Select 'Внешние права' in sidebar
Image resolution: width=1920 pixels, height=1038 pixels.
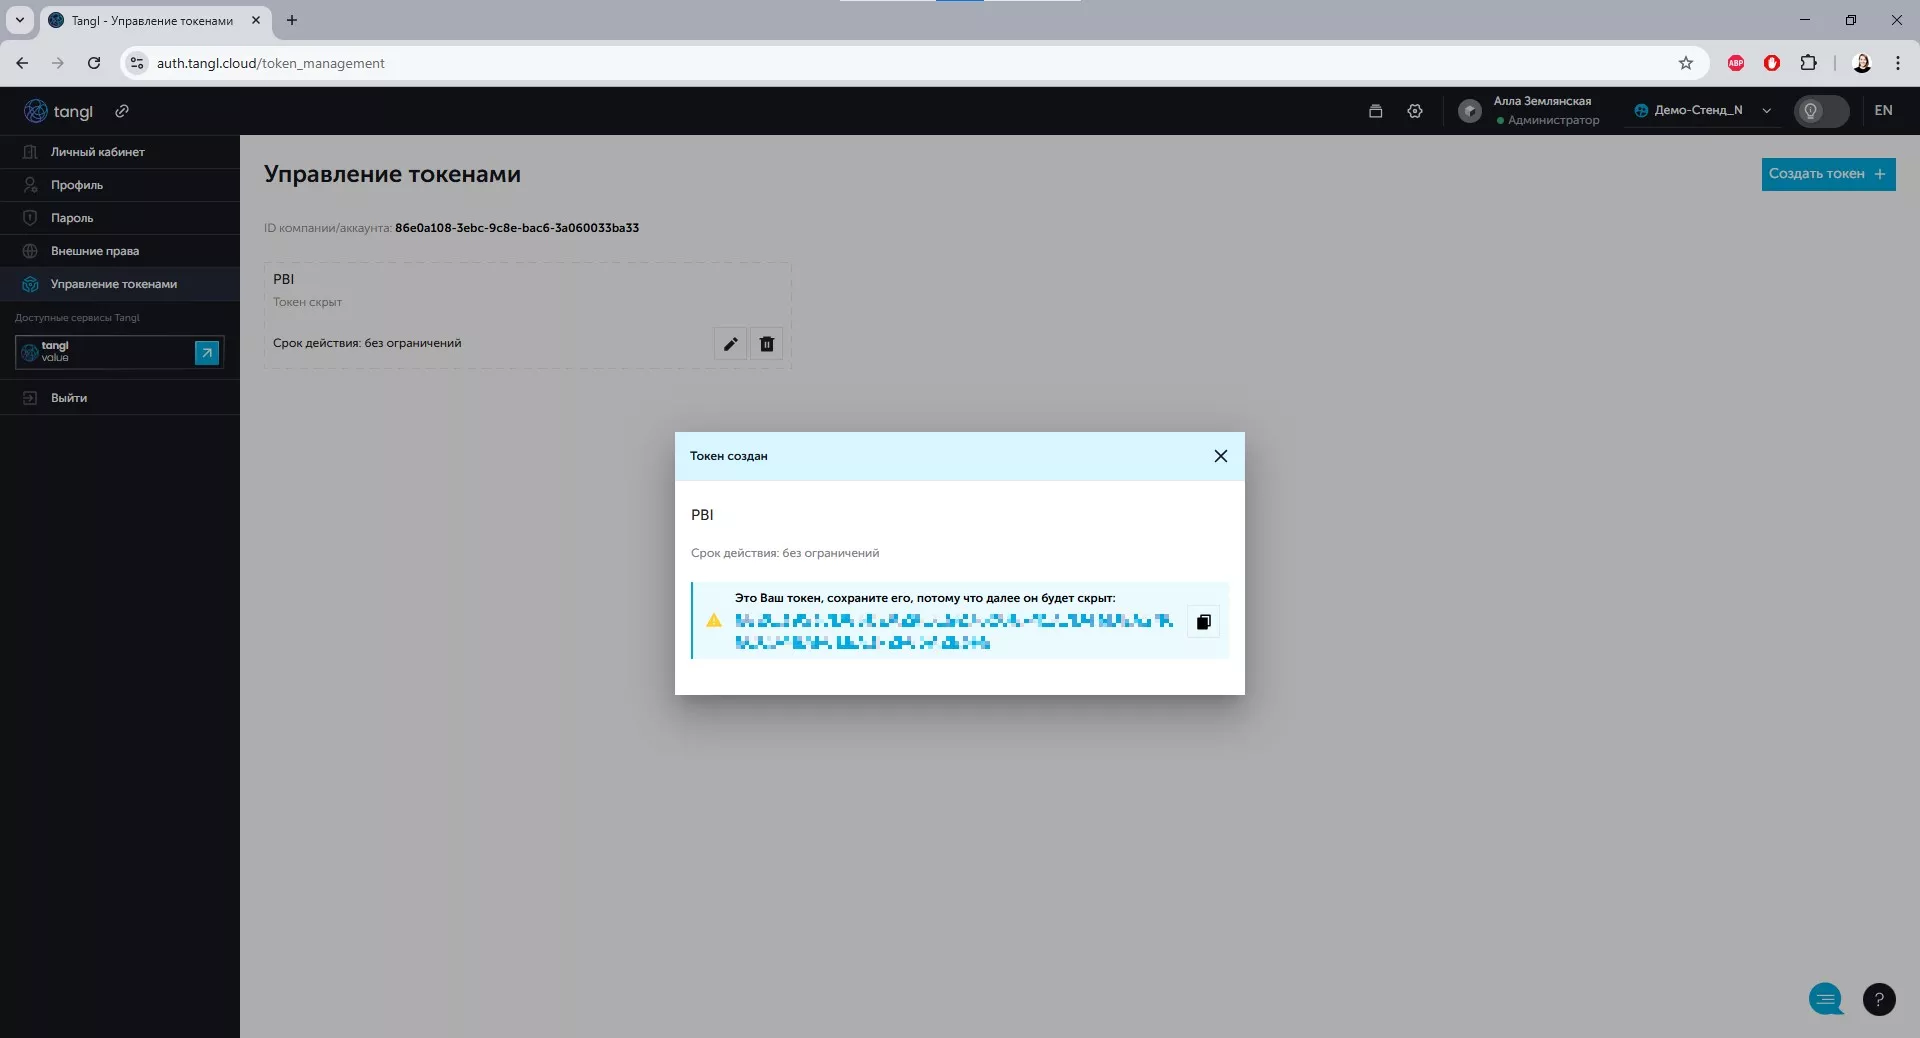[95, 251]
